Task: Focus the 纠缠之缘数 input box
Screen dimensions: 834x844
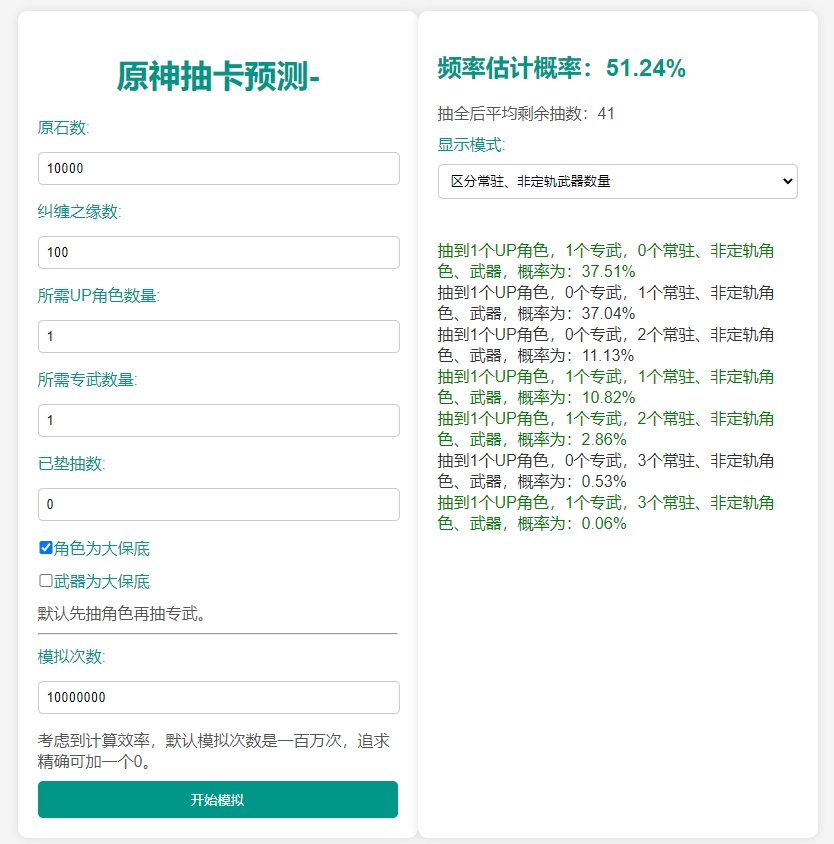Action: pos(219,252)
